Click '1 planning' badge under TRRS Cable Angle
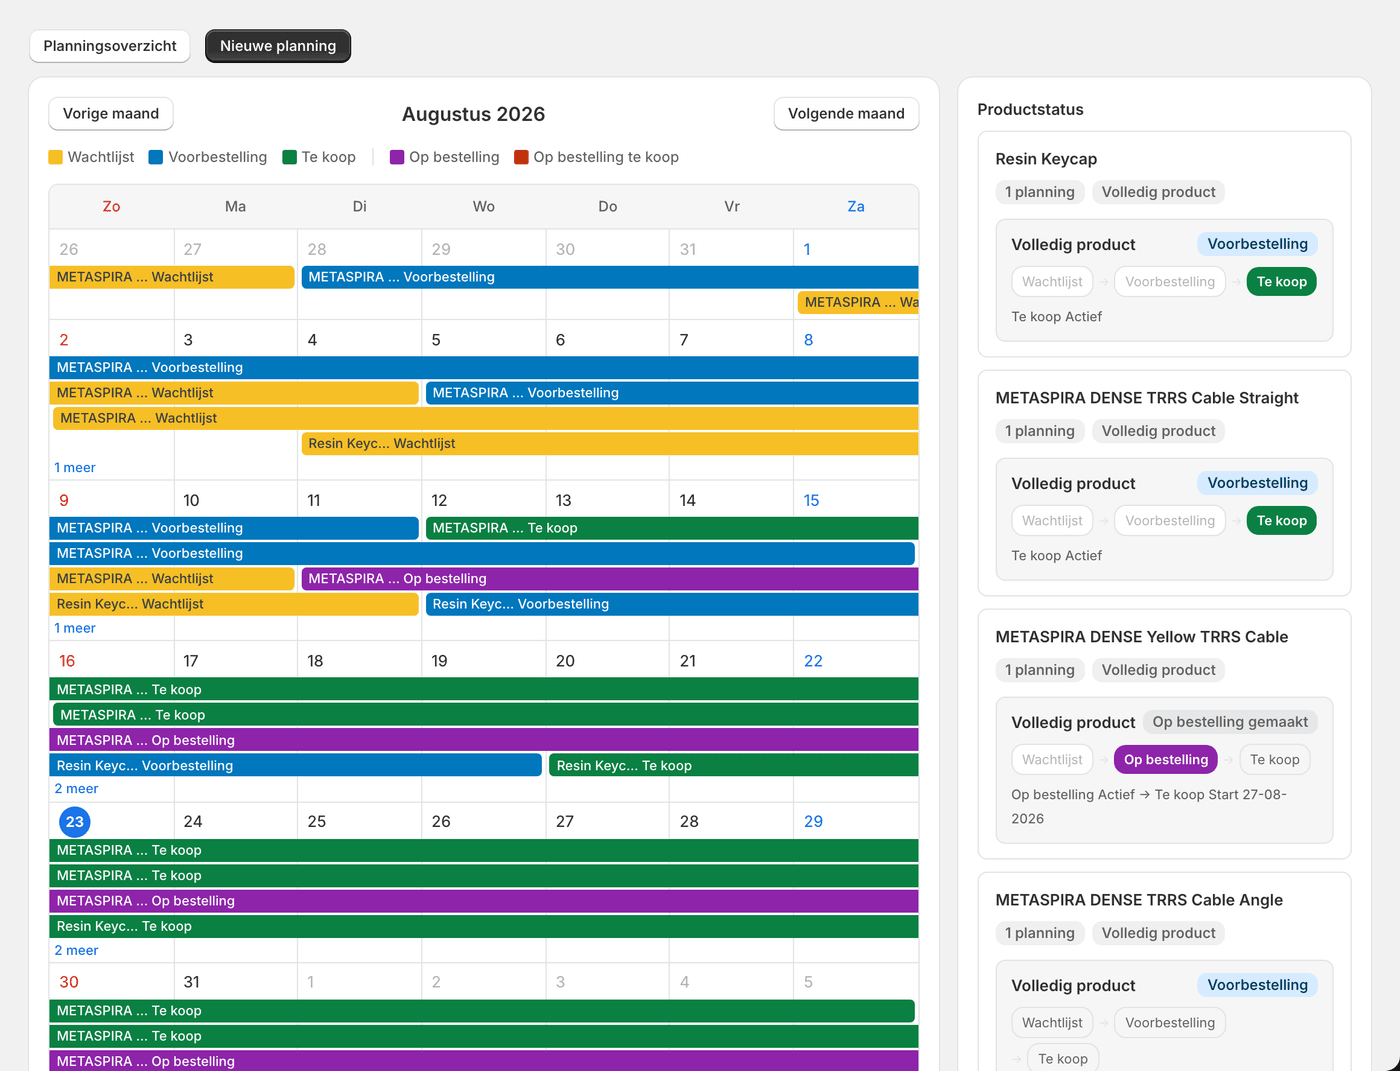The height and width of the screenshot is (1071, 1400). 1040,933
